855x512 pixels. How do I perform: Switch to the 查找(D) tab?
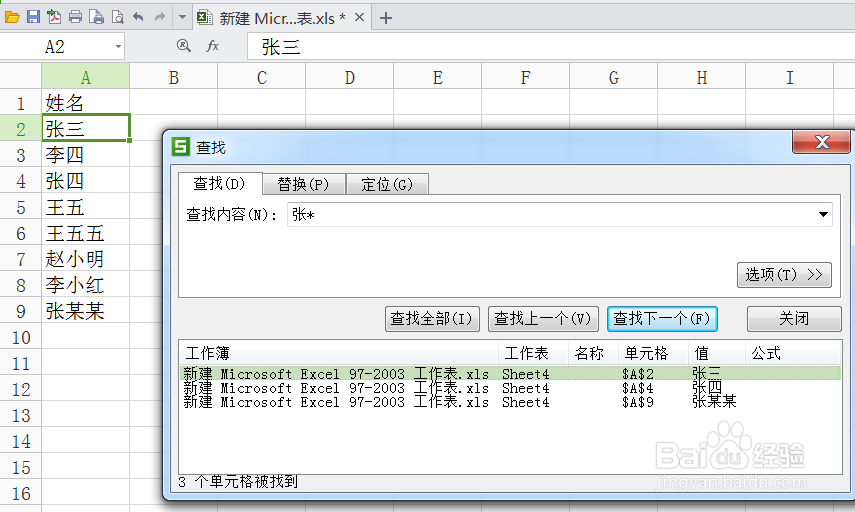(220, 184)
